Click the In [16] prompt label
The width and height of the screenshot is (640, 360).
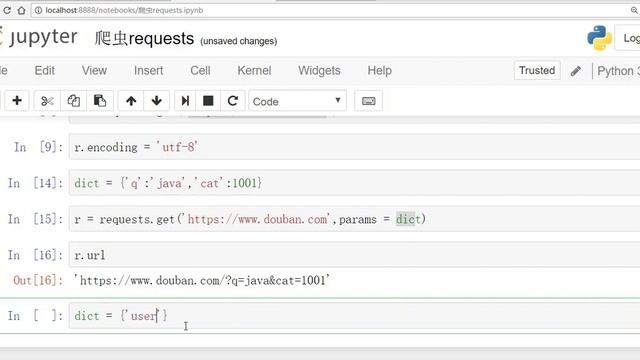point(36,255)
